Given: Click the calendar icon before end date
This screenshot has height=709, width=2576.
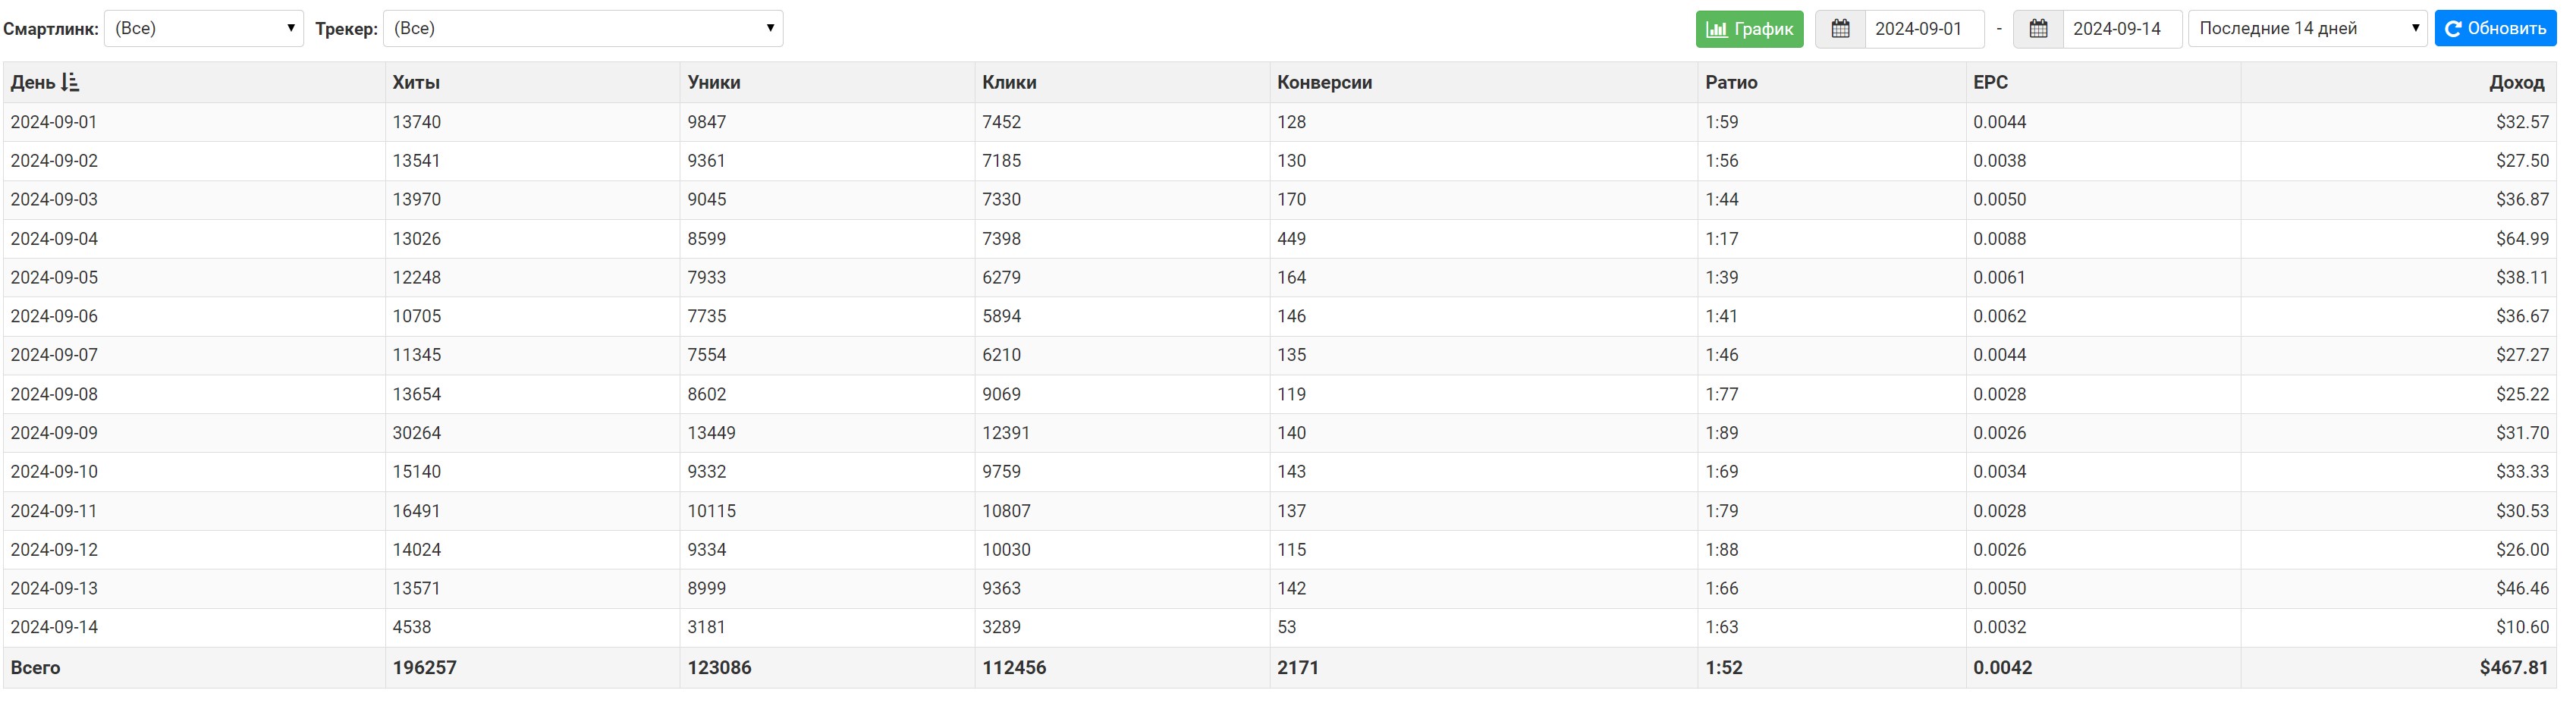Looking at the screenshot, I should tap(2038, 29).
